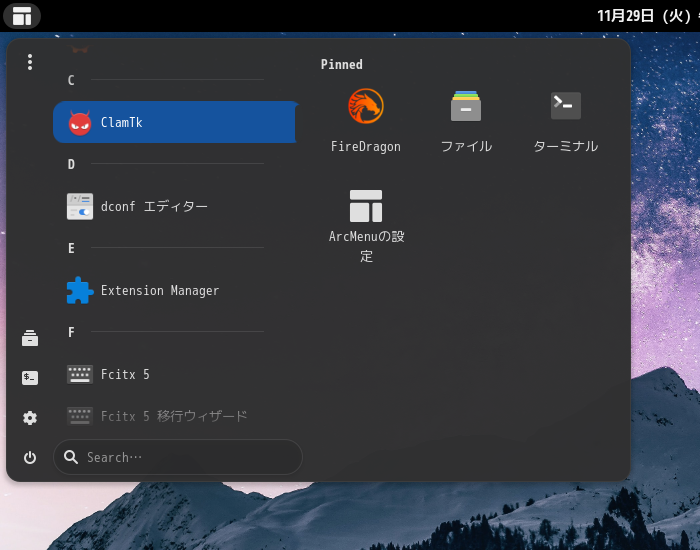Open Fcitx 5 移行ウィザード entry

(x=176, y=416)
